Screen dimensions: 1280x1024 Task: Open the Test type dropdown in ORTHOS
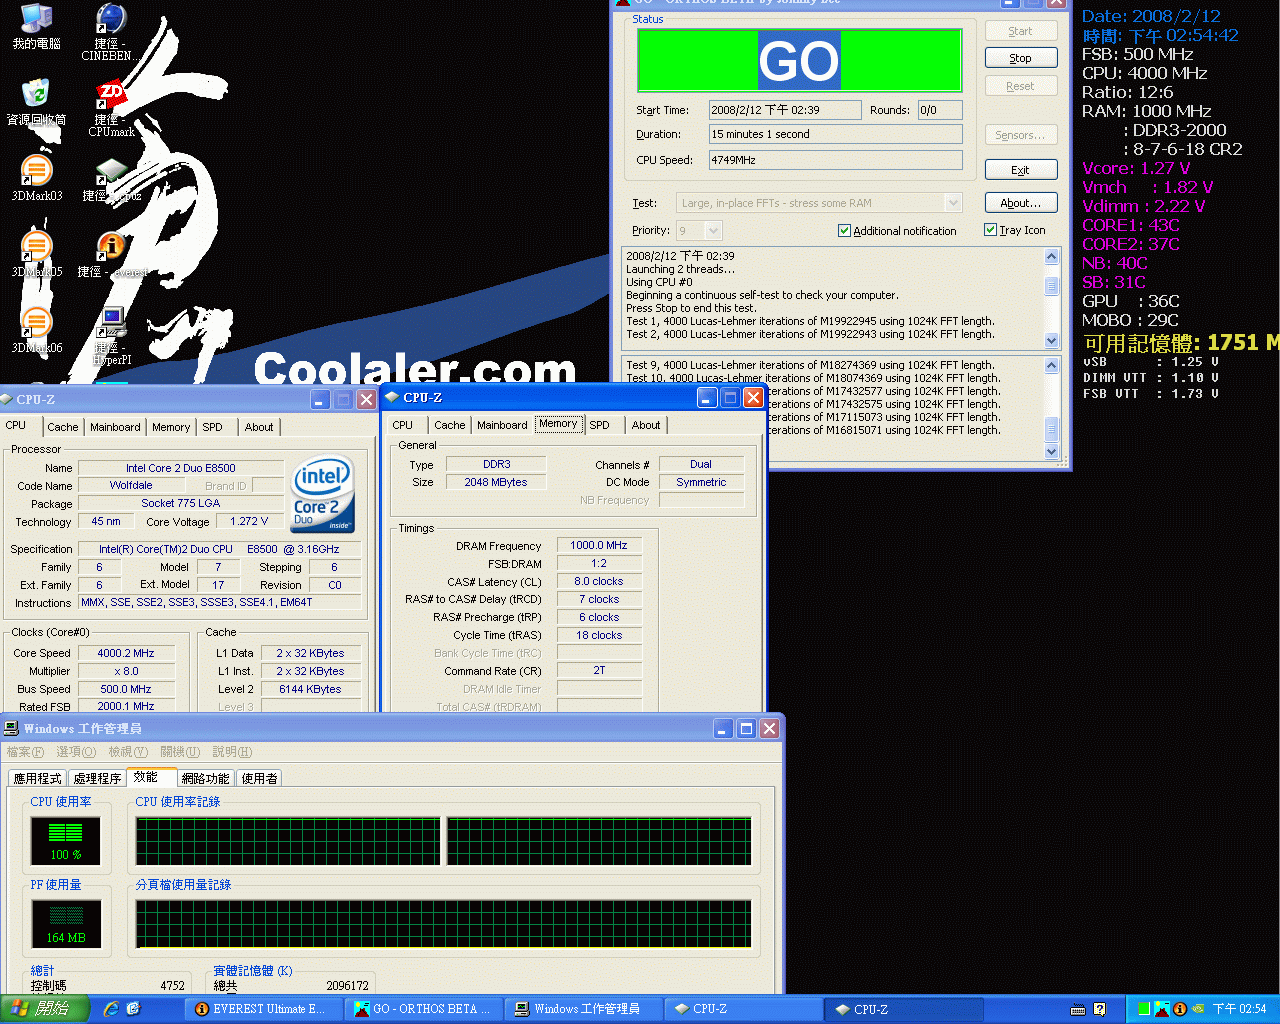[952, 203]
